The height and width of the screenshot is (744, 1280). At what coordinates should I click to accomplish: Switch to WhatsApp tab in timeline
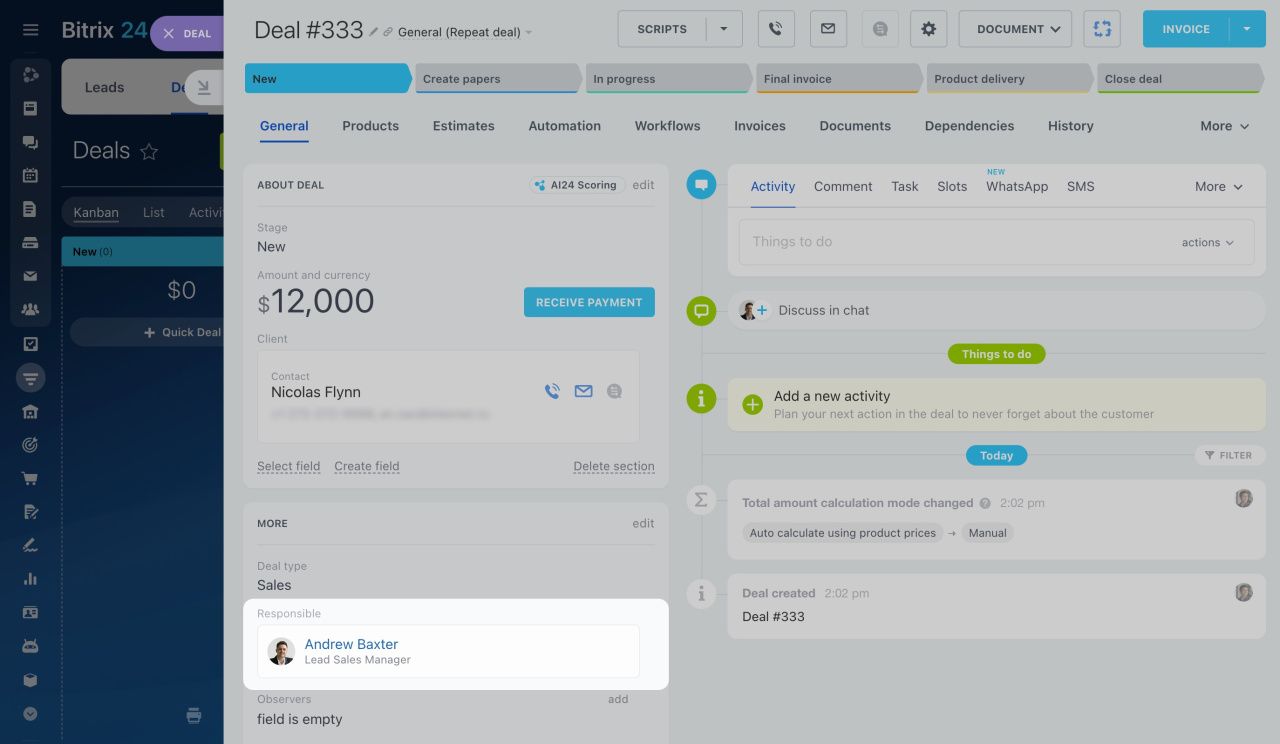pyautogui.click(x=1017, y=187)
